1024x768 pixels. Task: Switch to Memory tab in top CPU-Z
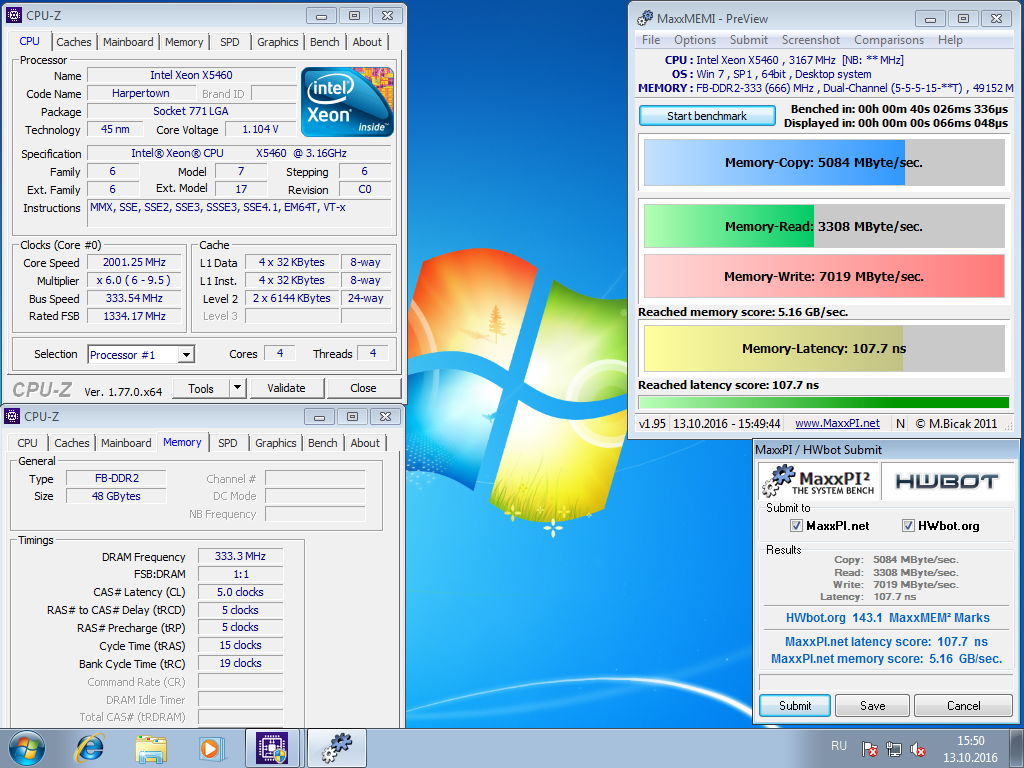click(x=184, y=42)
